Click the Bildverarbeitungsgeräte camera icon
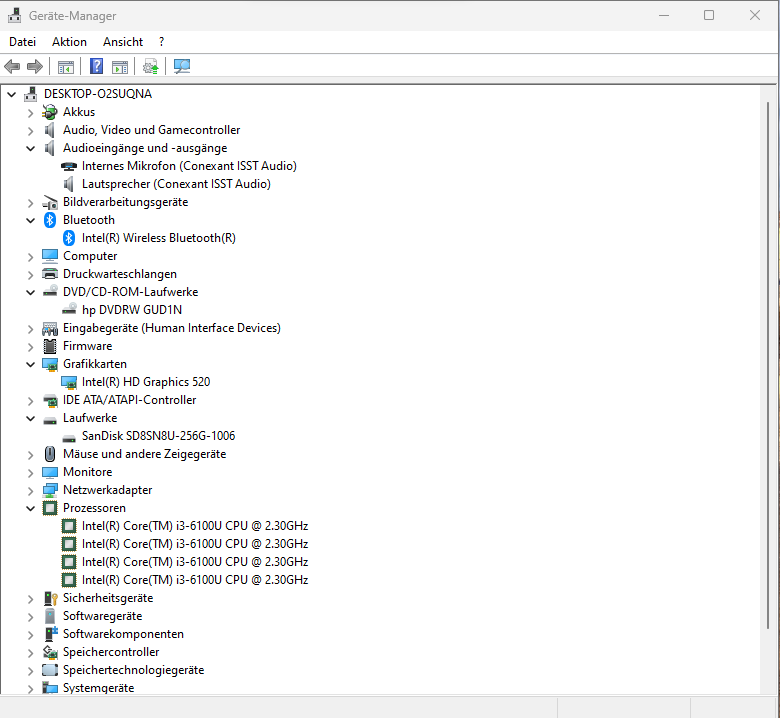The image size is (780, 718). coord(50,203)
